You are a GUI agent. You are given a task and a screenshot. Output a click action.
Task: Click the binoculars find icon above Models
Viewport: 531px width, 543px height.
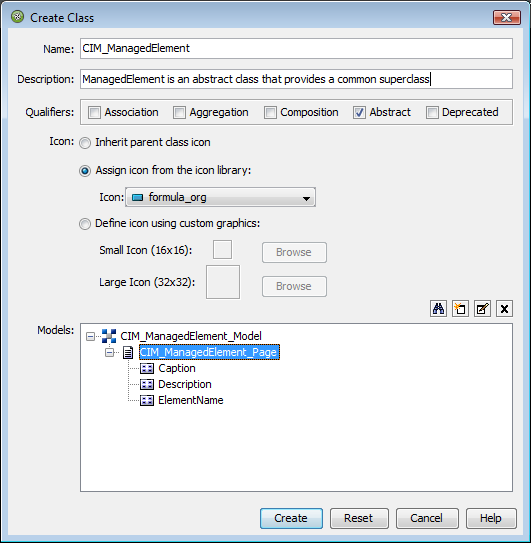point(438,309)
